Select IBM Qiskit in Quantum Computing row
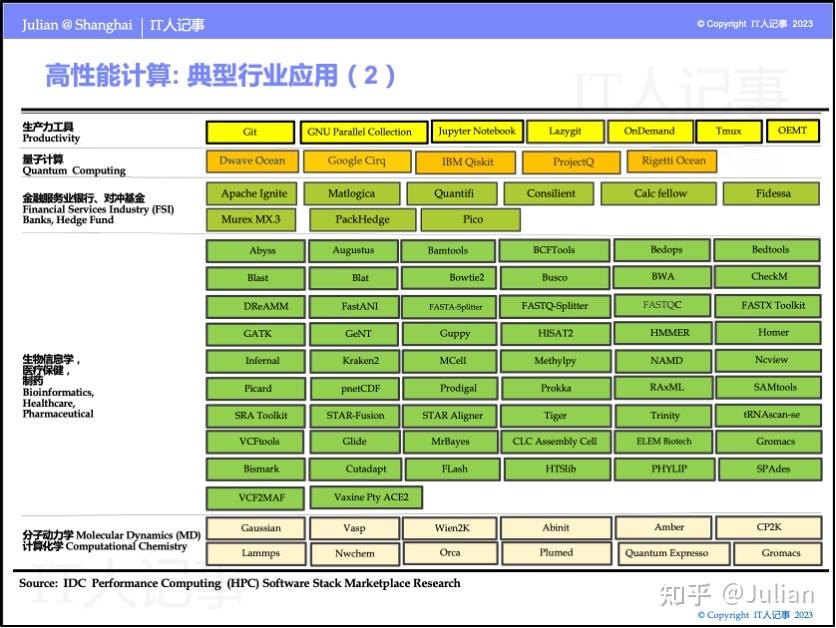The width and height of the screenshot is (836, 628). (x=466, y=162)
